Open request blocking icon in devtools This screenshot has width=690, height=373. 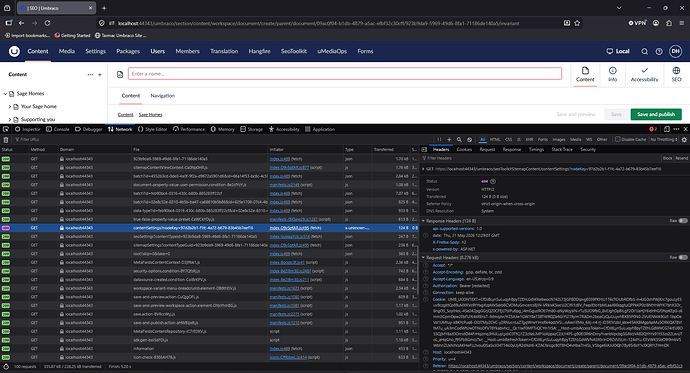click(469, 139)
